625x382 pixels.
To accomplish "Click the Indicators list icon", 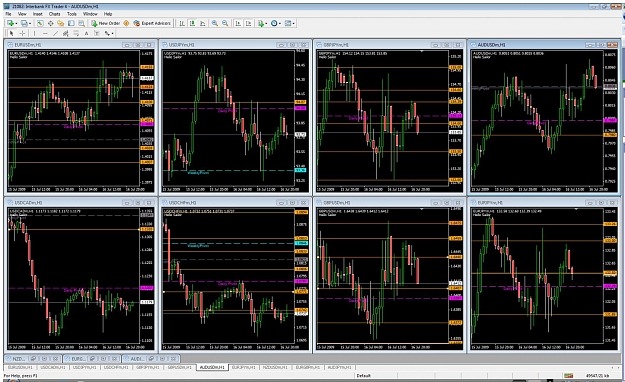I will coord(261,24).
